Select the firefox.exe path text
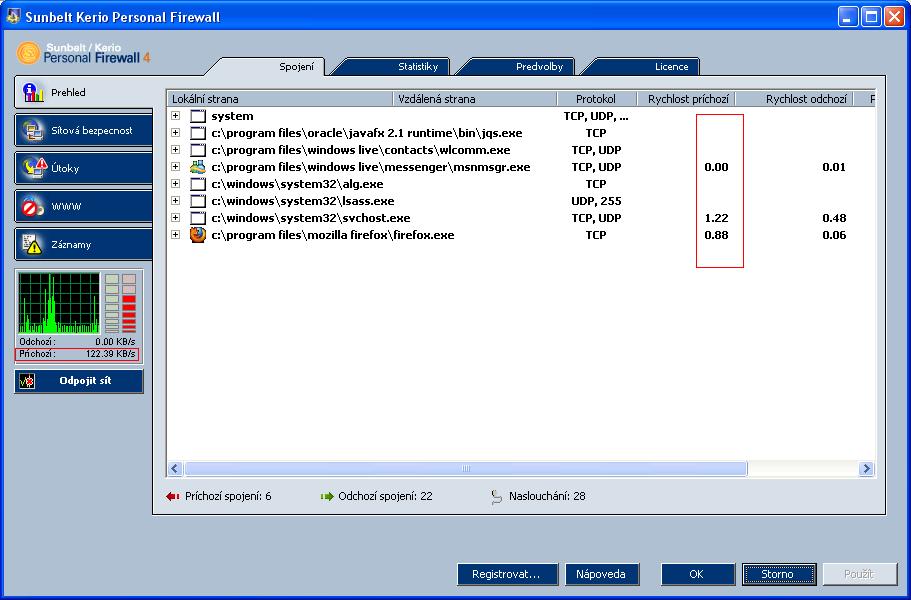This screenshot has width=911, height=600. pos(333,235)
